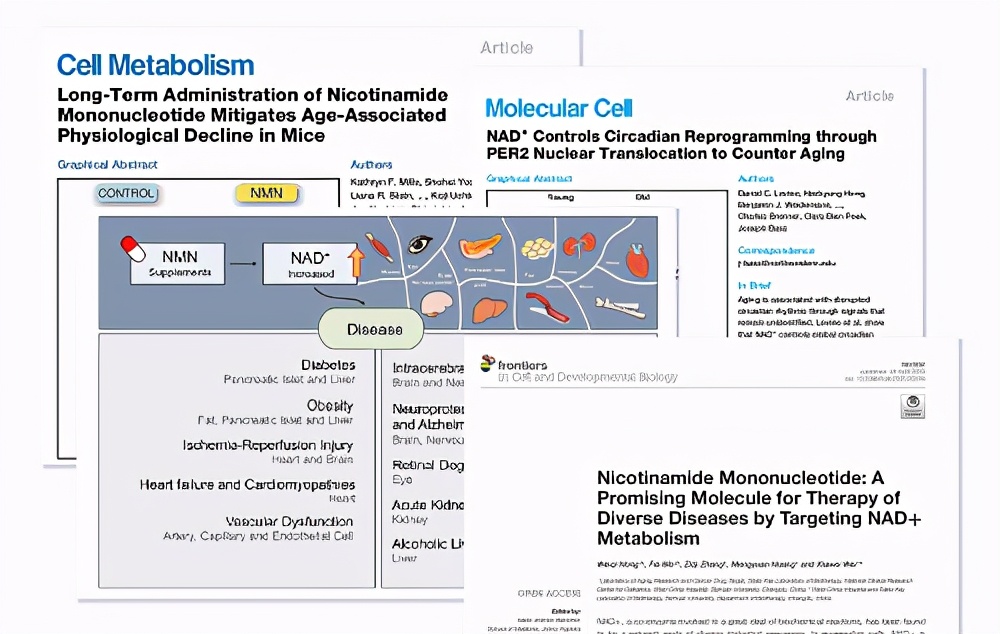Open the NAD+ Controls Circadian Reprogramming article title

click(x=681, y=145)
